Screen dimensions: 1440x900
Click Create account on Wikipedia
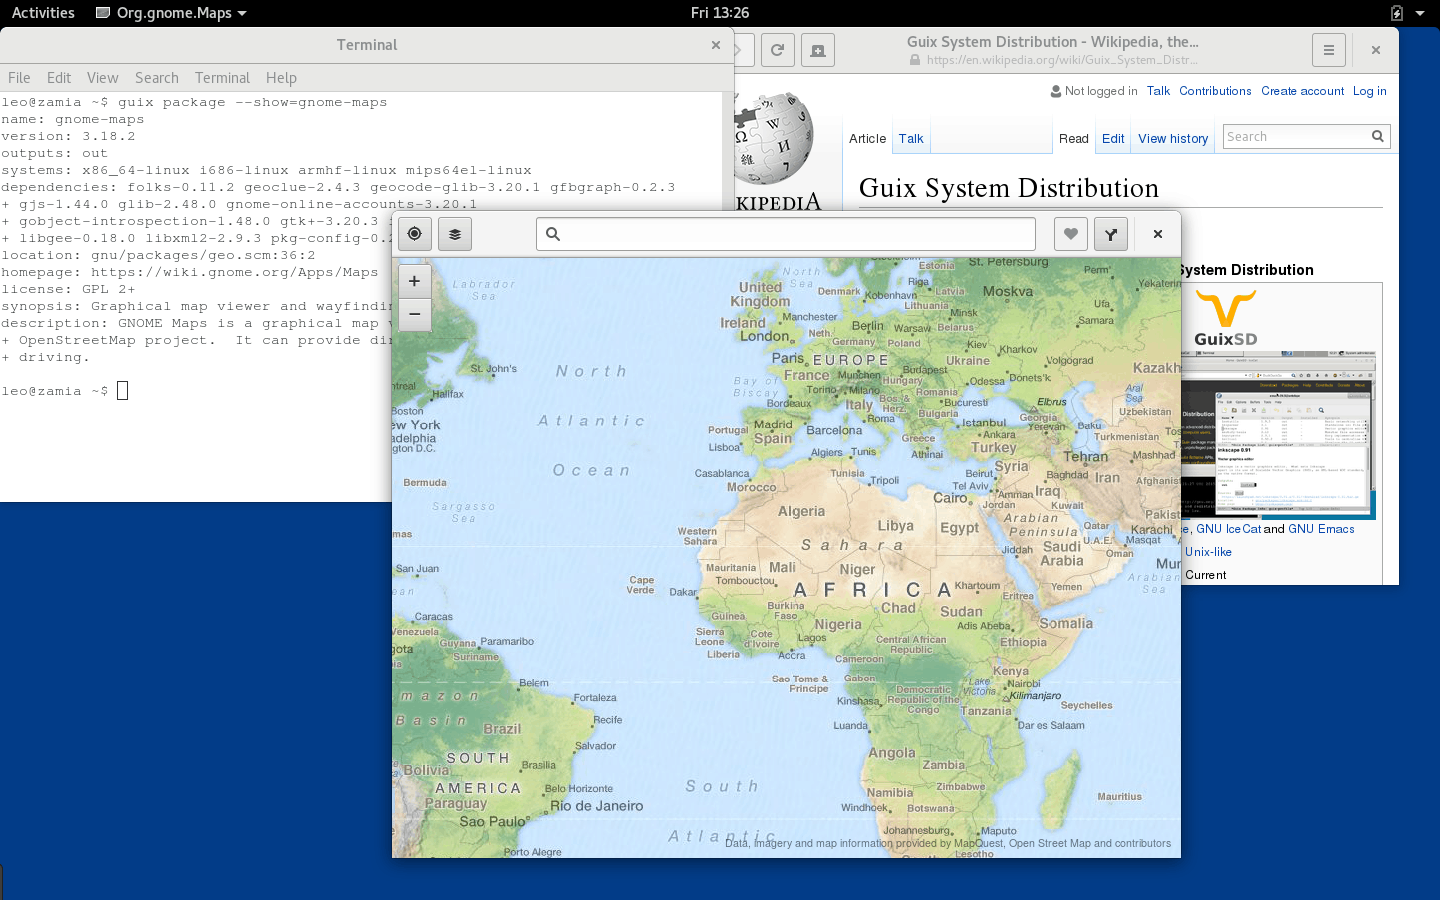pyautogui.click(x=1302, y=91)
